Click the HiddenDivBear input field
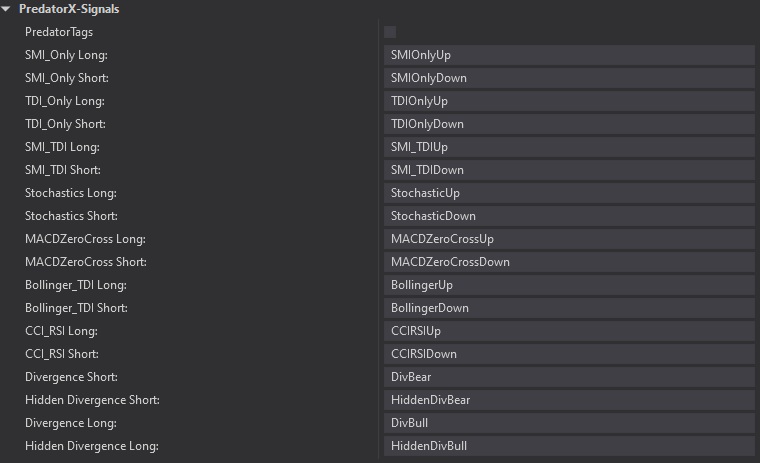The height and width of the screenshot is (463, 760). [568, 400]
